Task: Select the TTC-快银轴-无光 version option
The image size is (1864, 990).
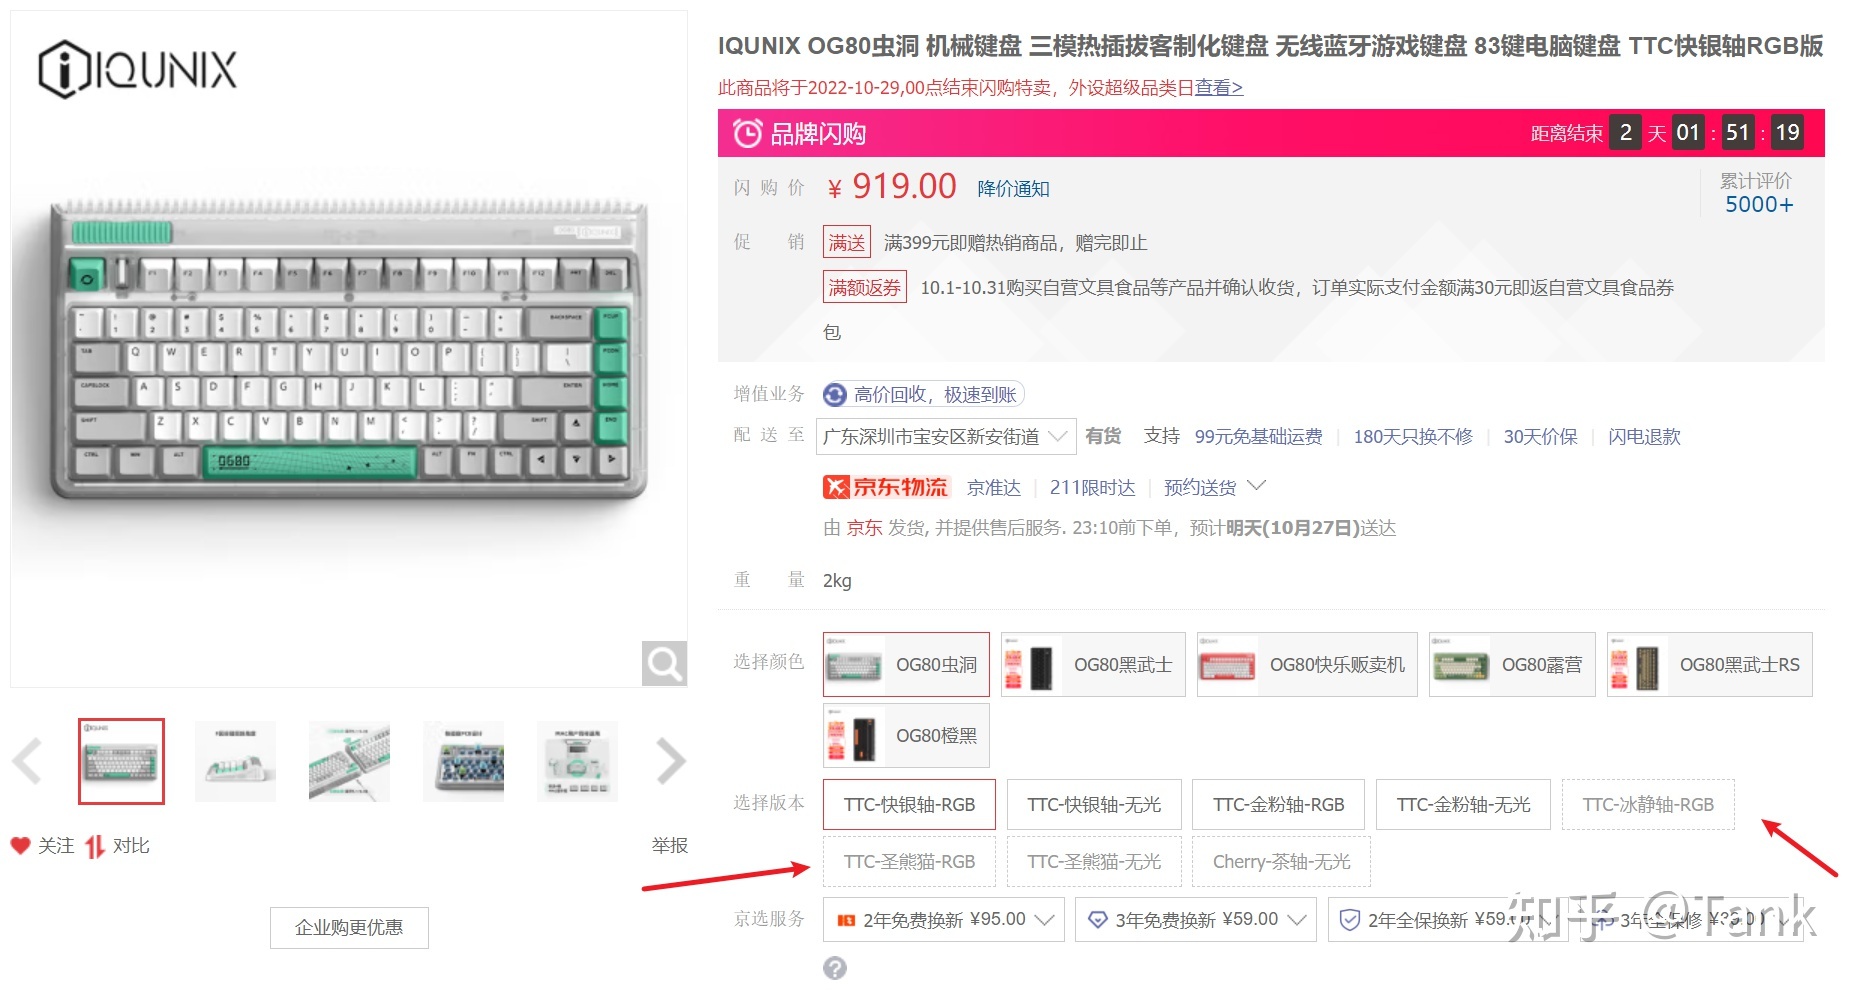Action: tap(1094, 805)
